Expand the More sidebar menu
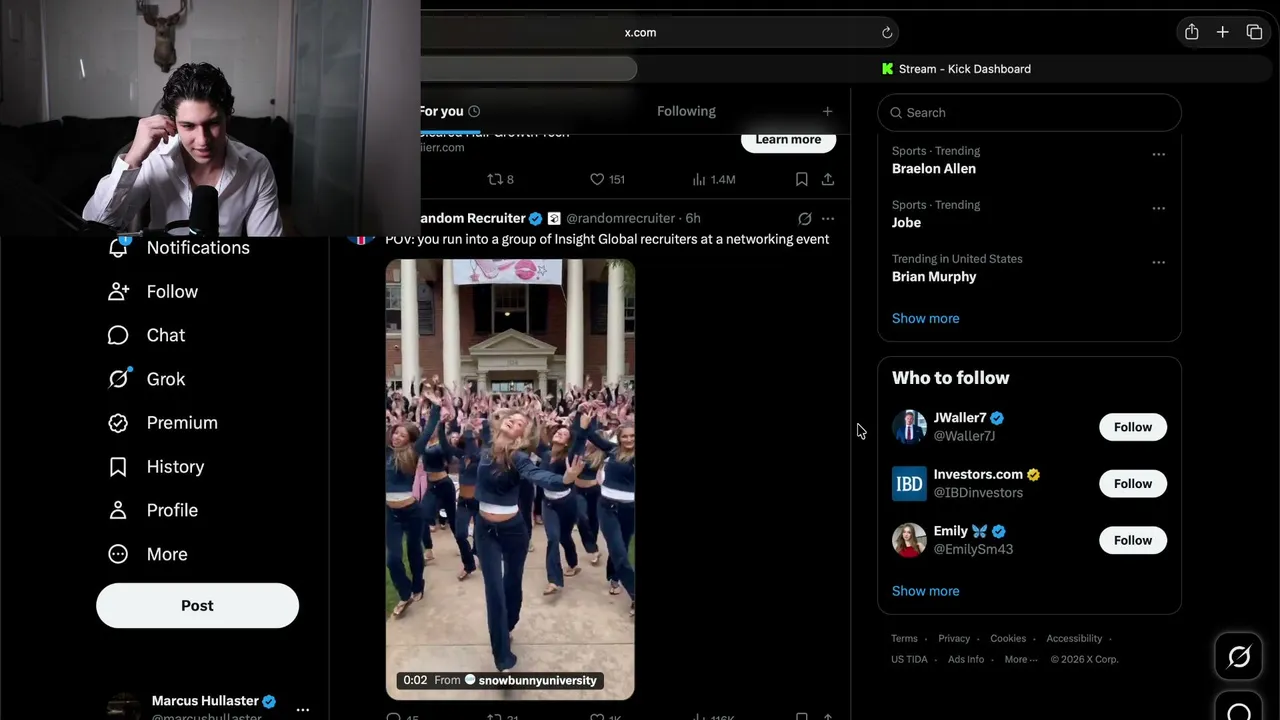This screenshot has width=1280, height=720. 147,554
